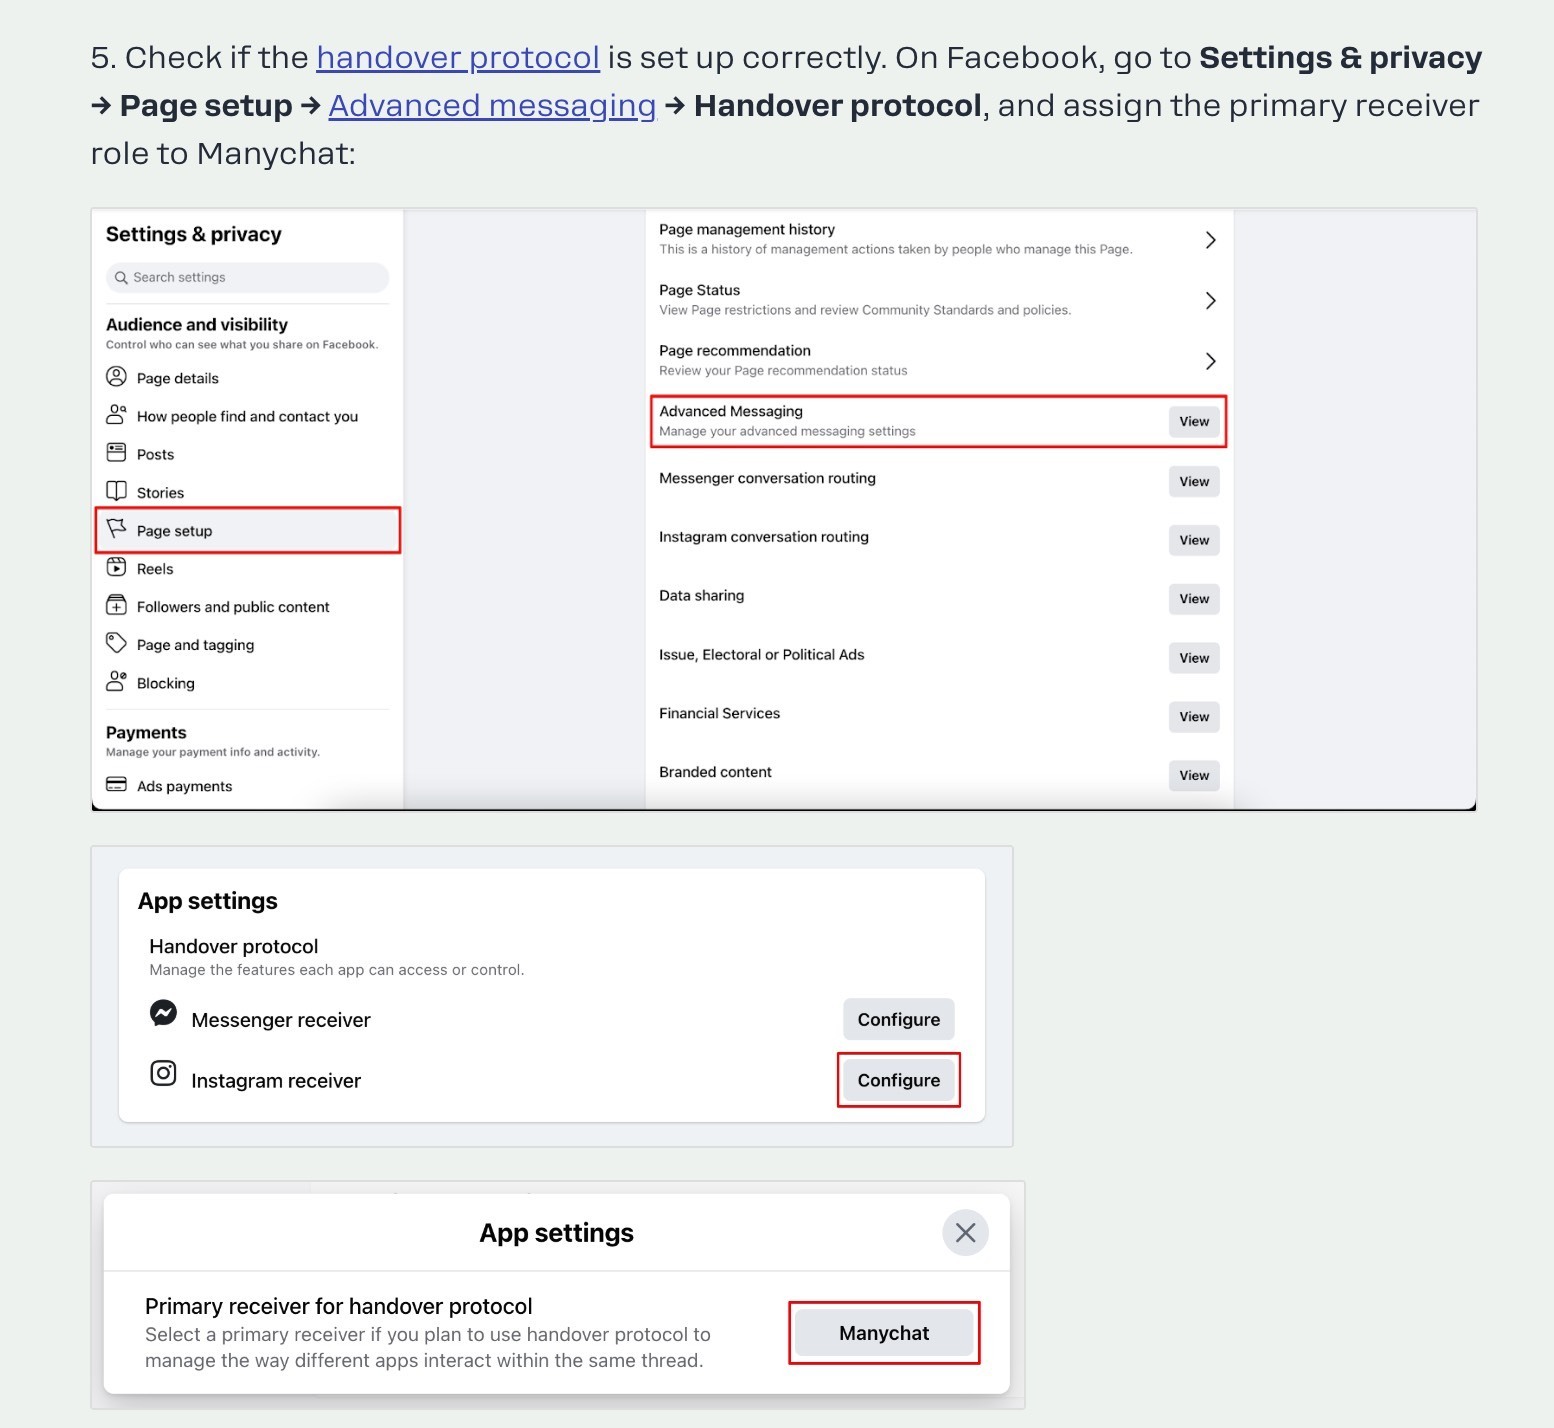Click the Page and tagging tag icon
The height and width of the screenshot is (1428, 1554).
(116, 643)
